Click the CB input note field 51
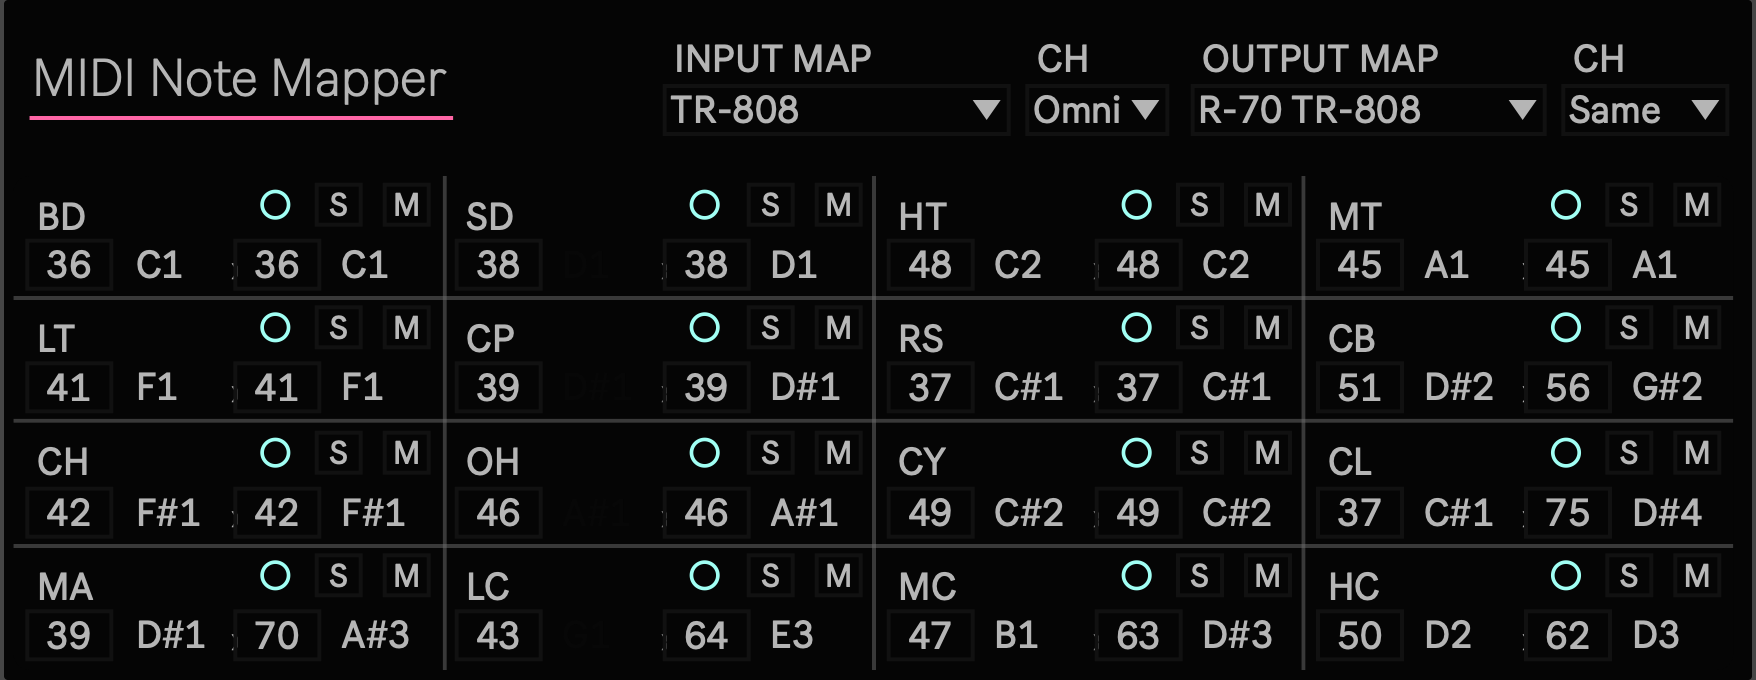This screenshot has width=1756, height=680. tap(1360, 387)
